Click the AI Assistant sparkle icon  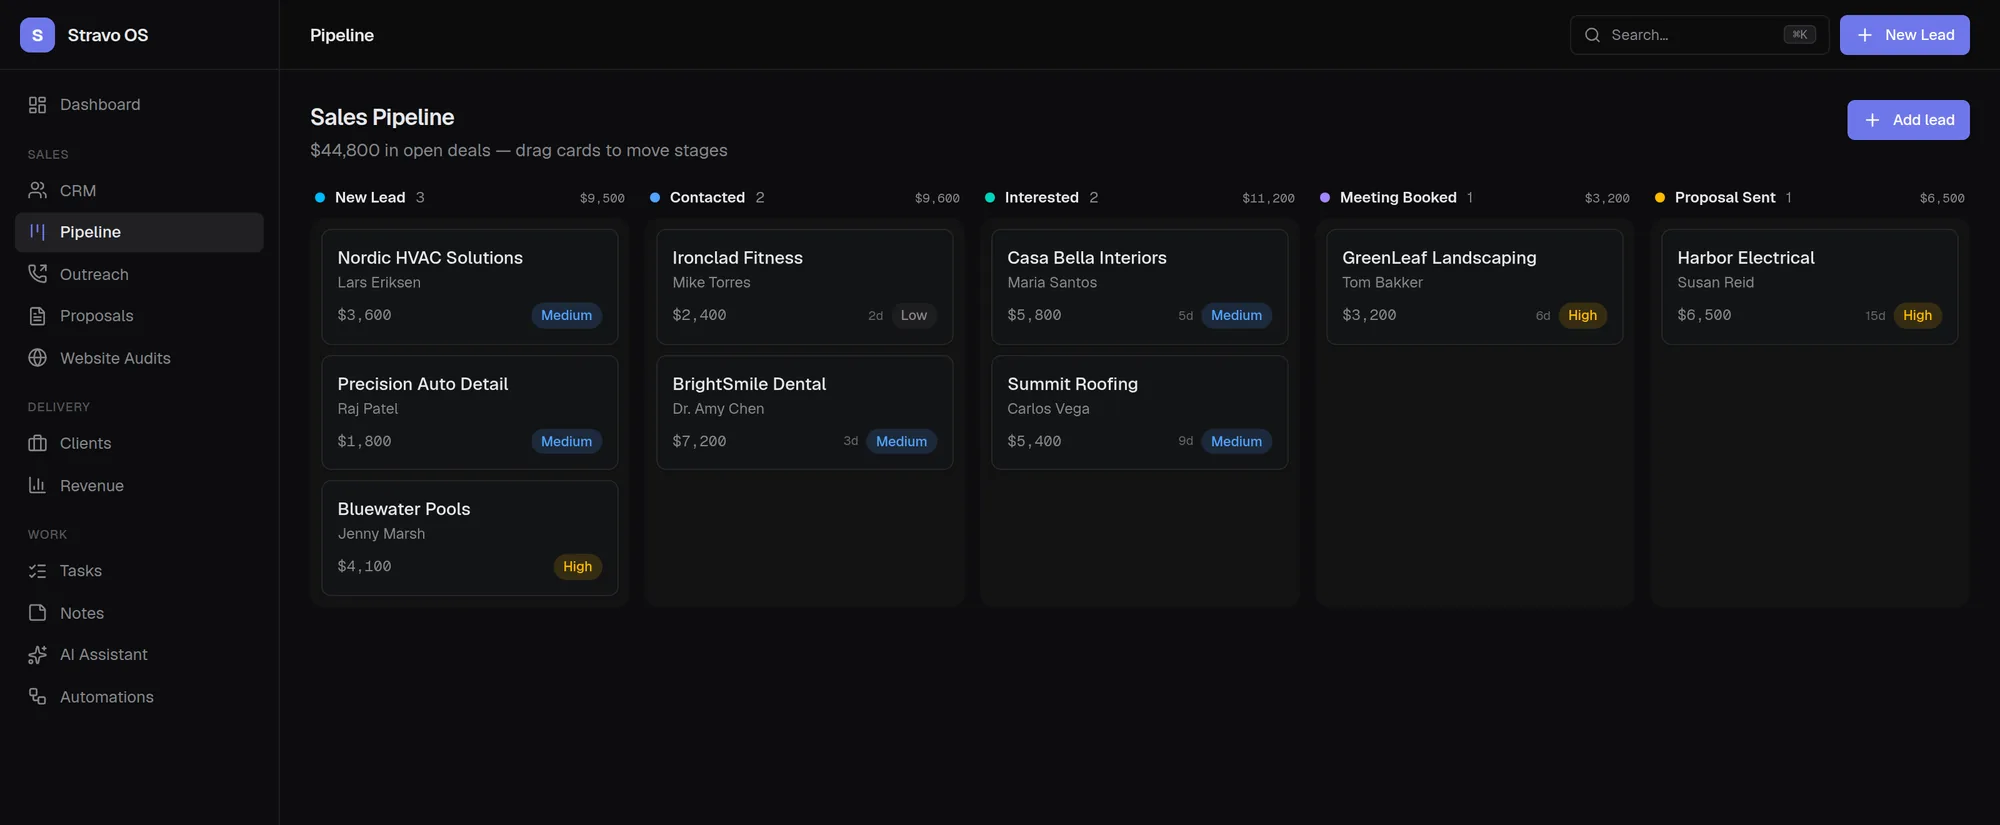[x=37, y=655]
